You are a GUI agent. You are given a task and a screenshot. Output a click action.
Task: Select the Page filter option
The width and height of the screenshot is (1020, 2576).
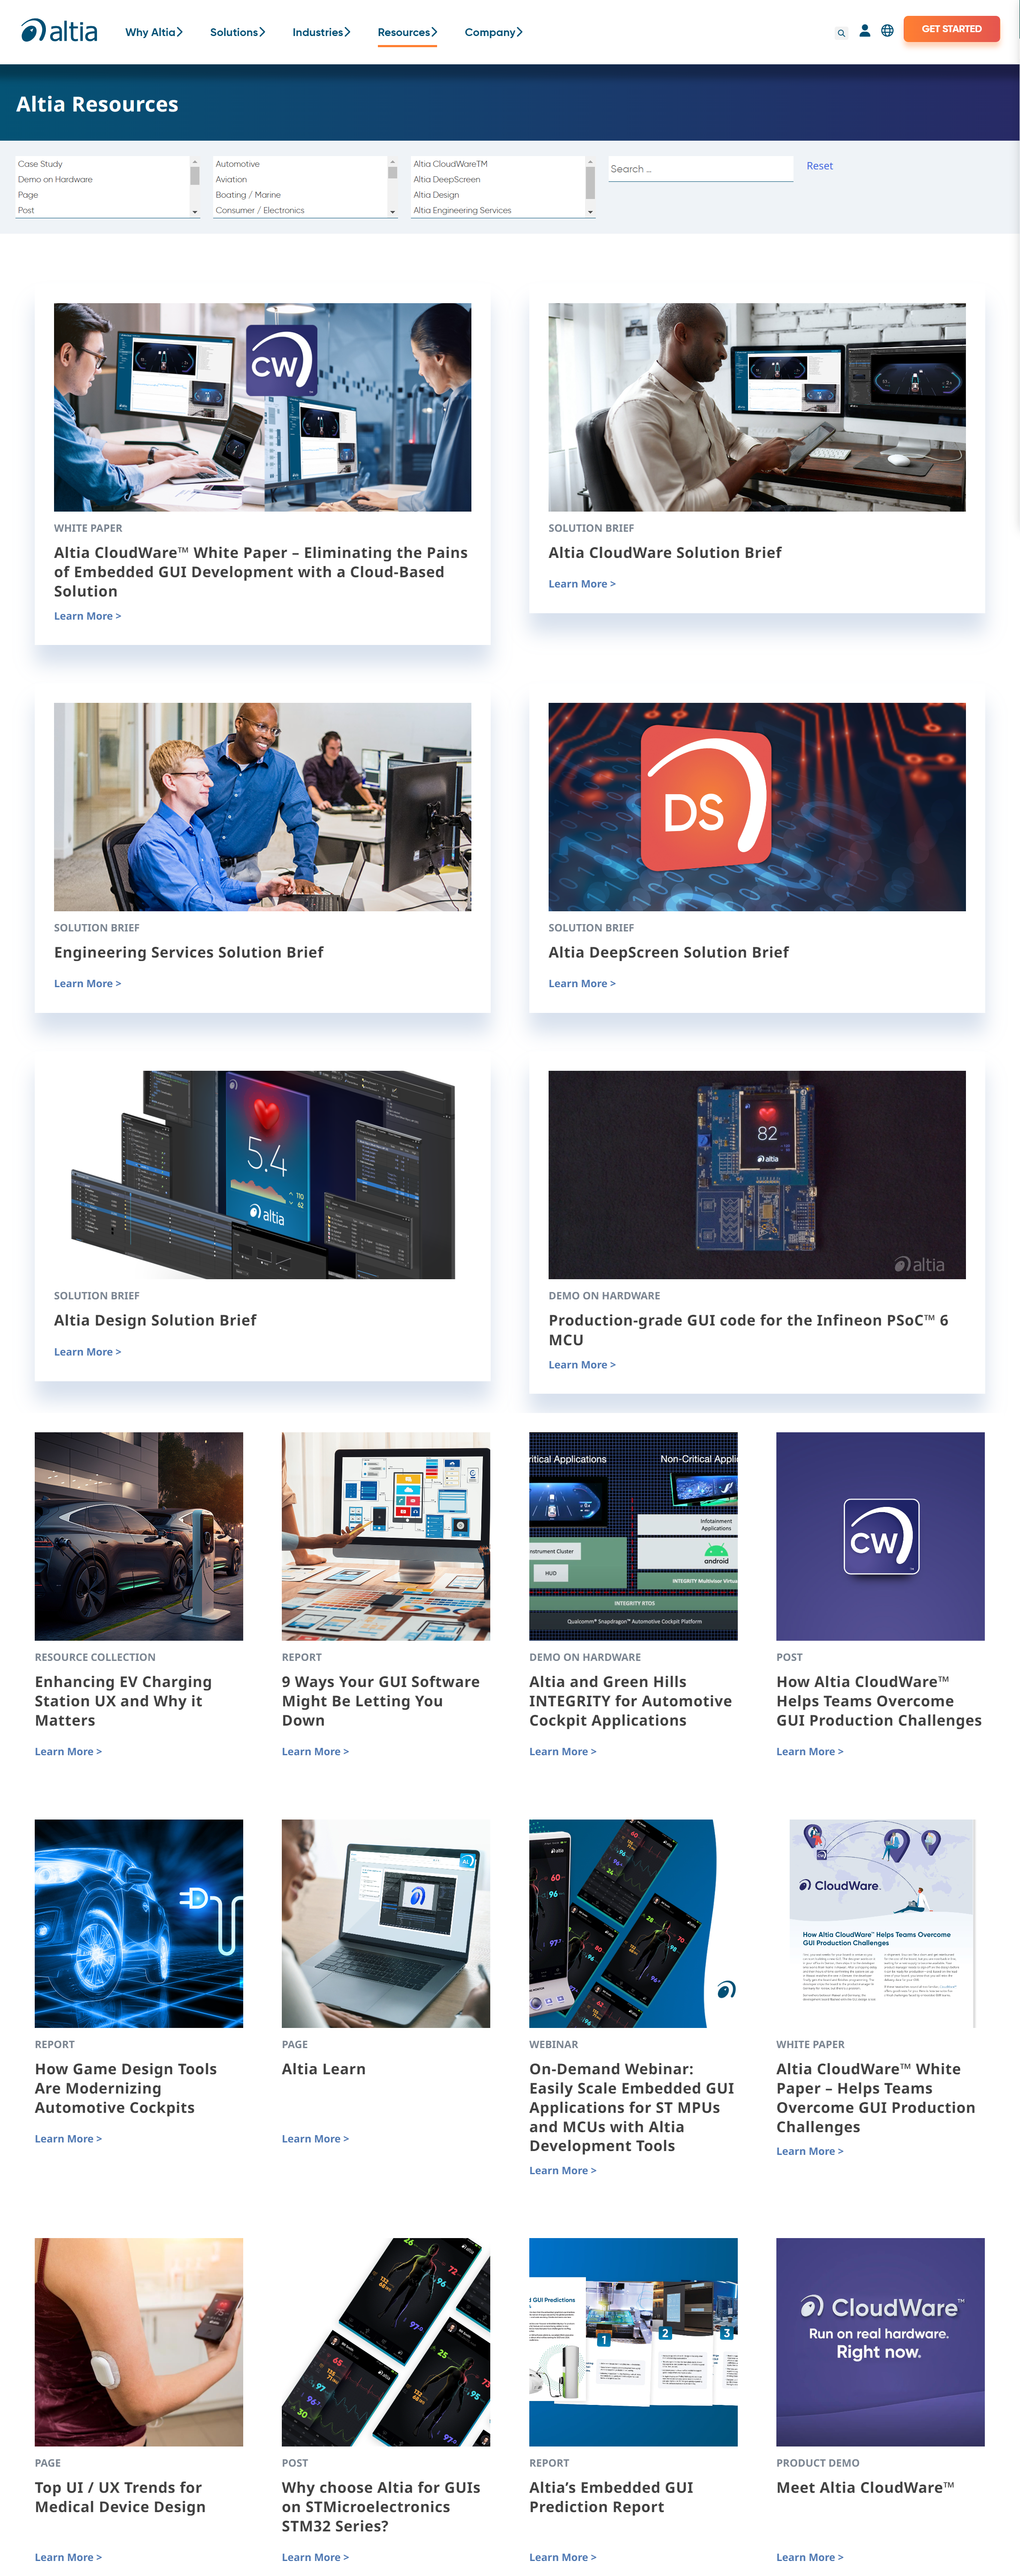(102, 195)
